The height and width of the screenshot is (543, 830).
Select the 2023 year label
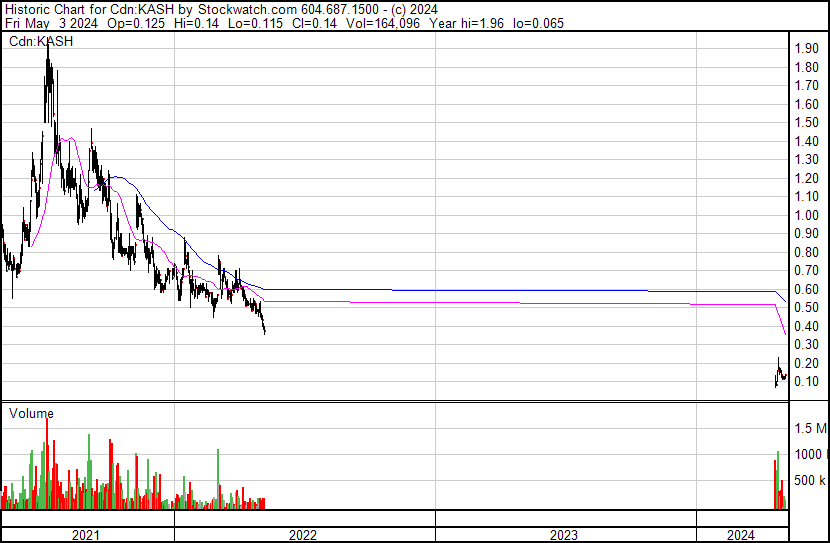click(x=564, y=535)
